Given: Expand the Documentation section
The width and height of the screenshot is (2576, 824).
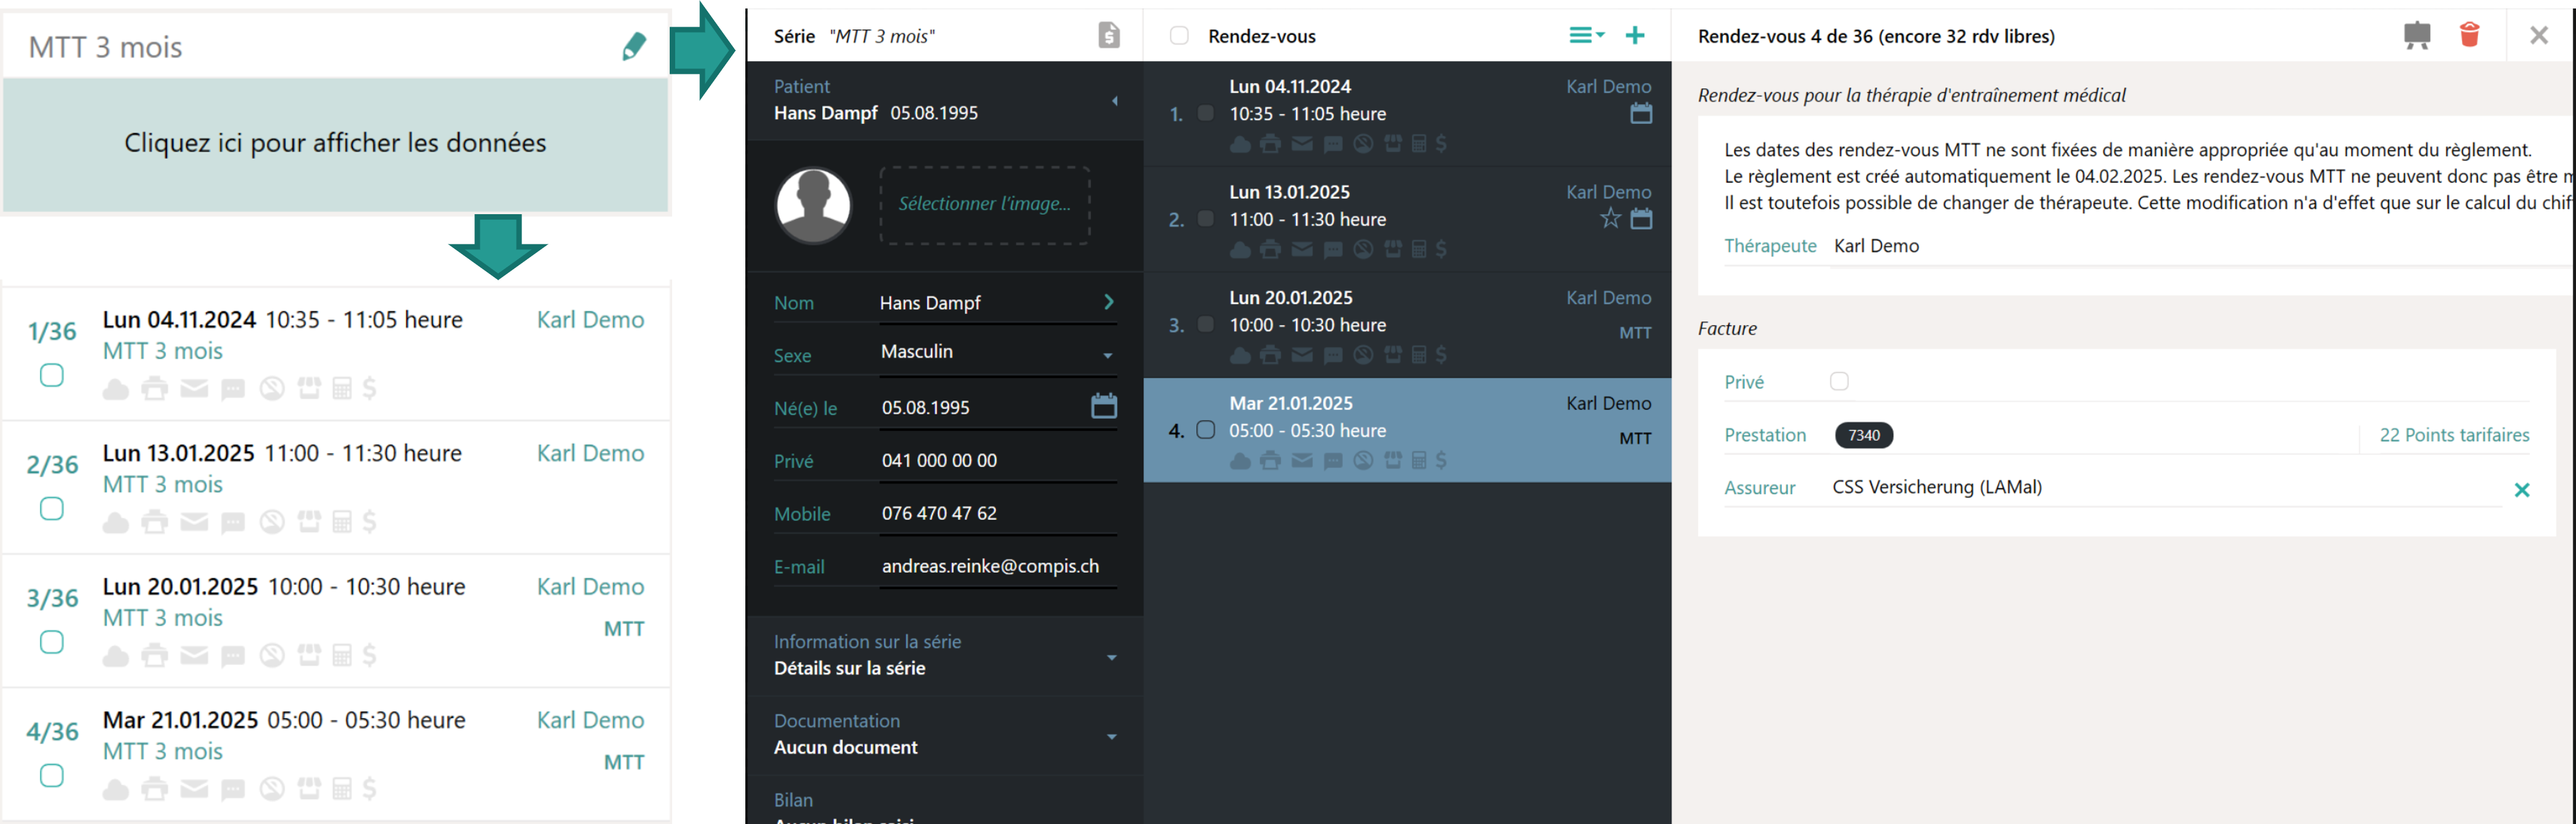Looking at the screenshot, I should (x=944, y=734).
